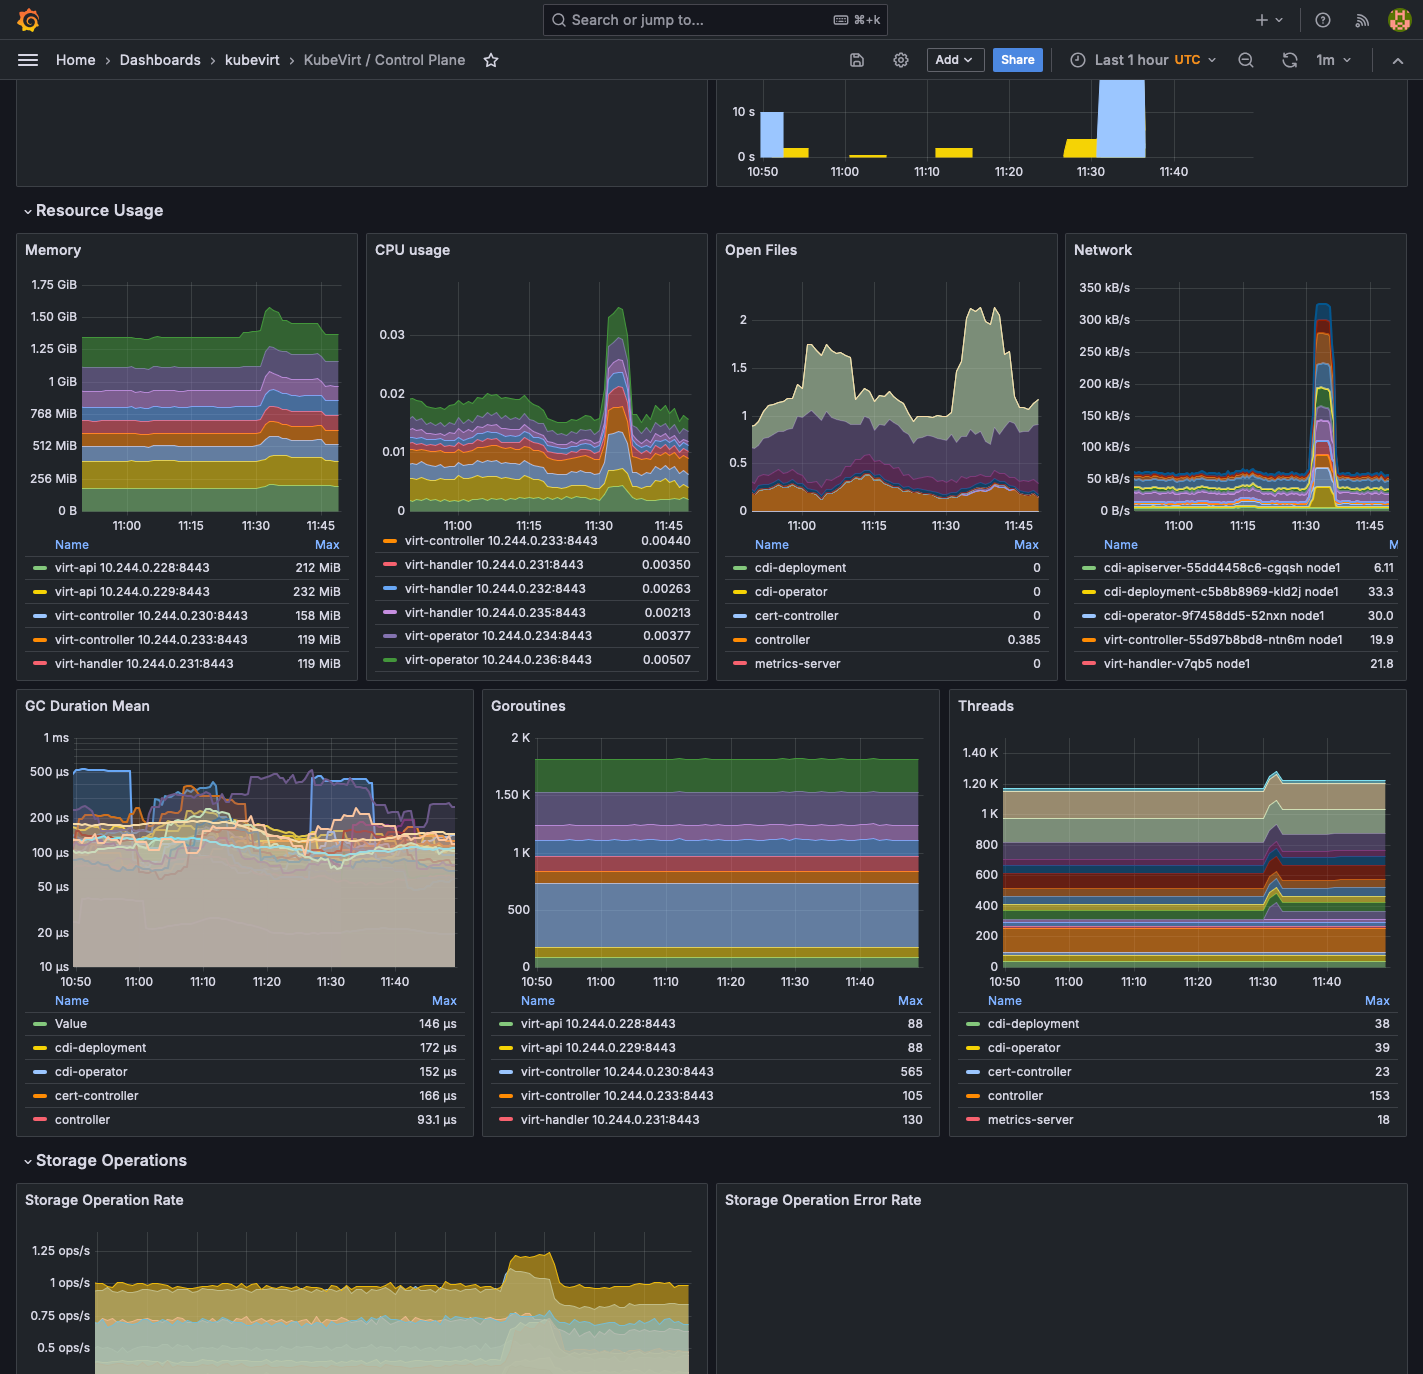
Task: Collapse the Storage Operations row
Action: click(104, 1160)
